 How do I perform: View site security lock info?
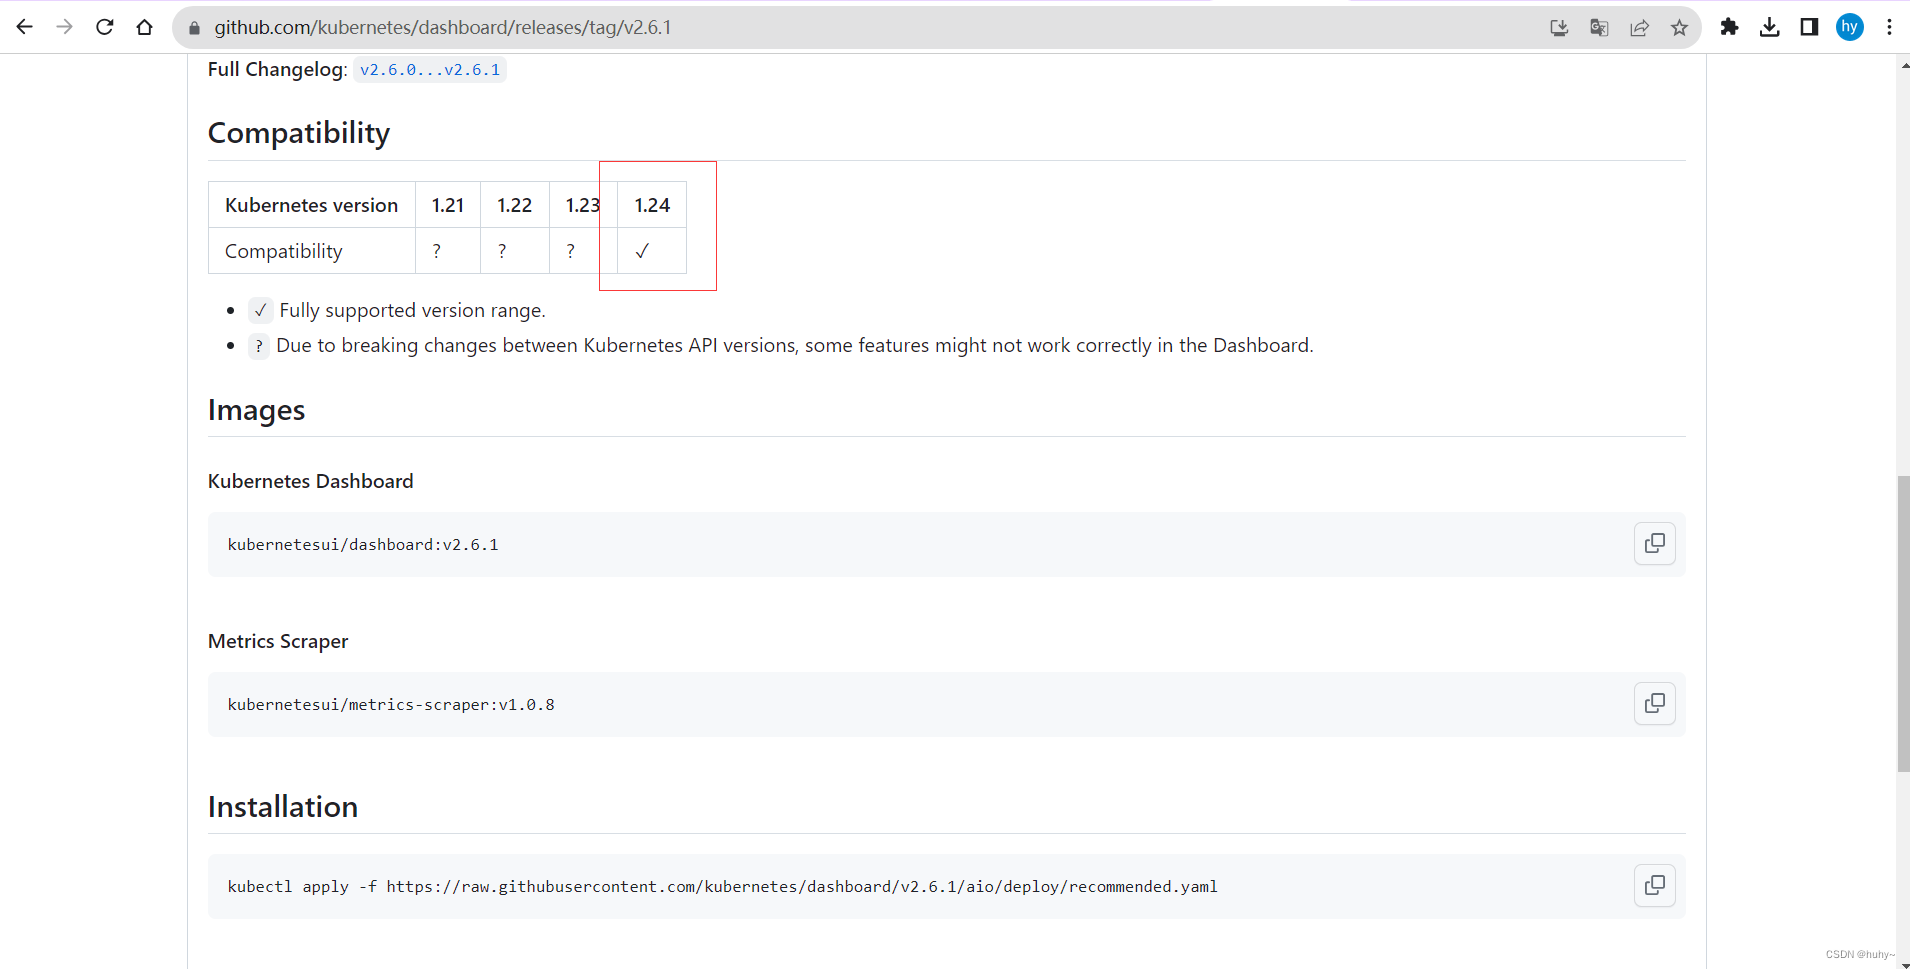point(194,28)
